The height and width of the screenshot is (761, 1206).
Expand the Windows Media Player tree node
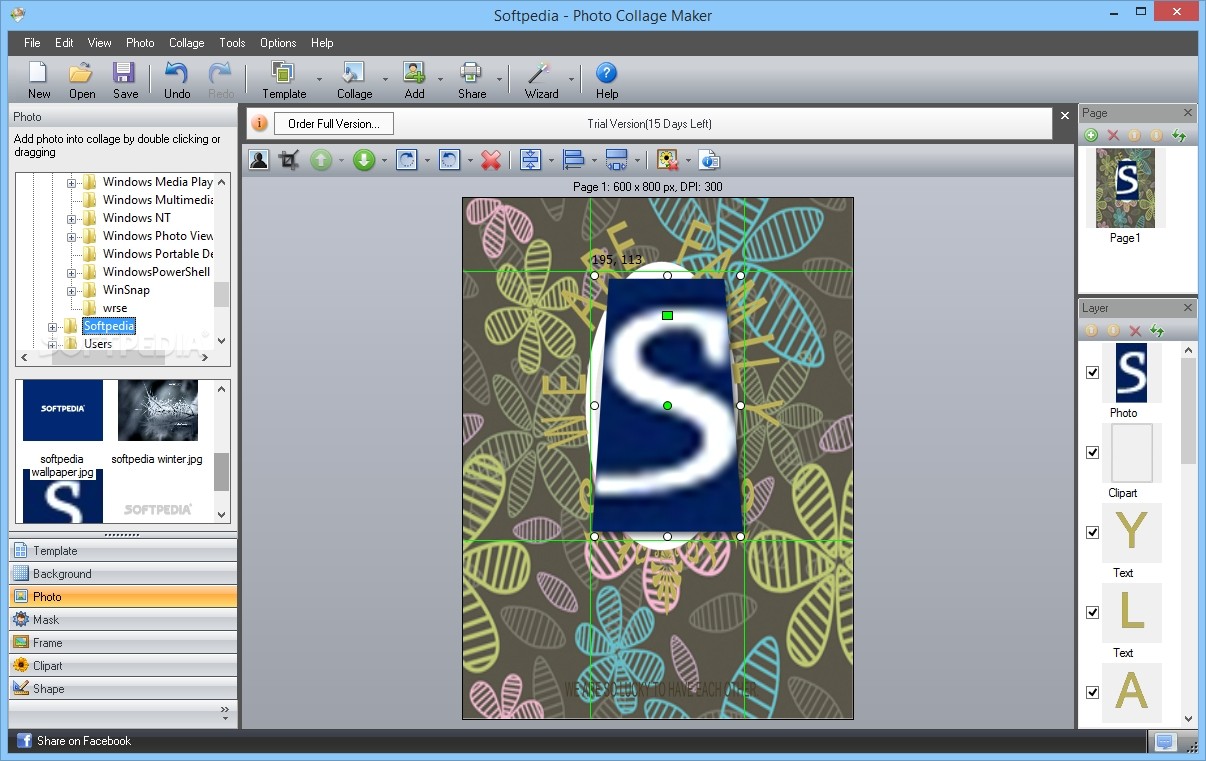pyautogui.click(x=72, y=183)
